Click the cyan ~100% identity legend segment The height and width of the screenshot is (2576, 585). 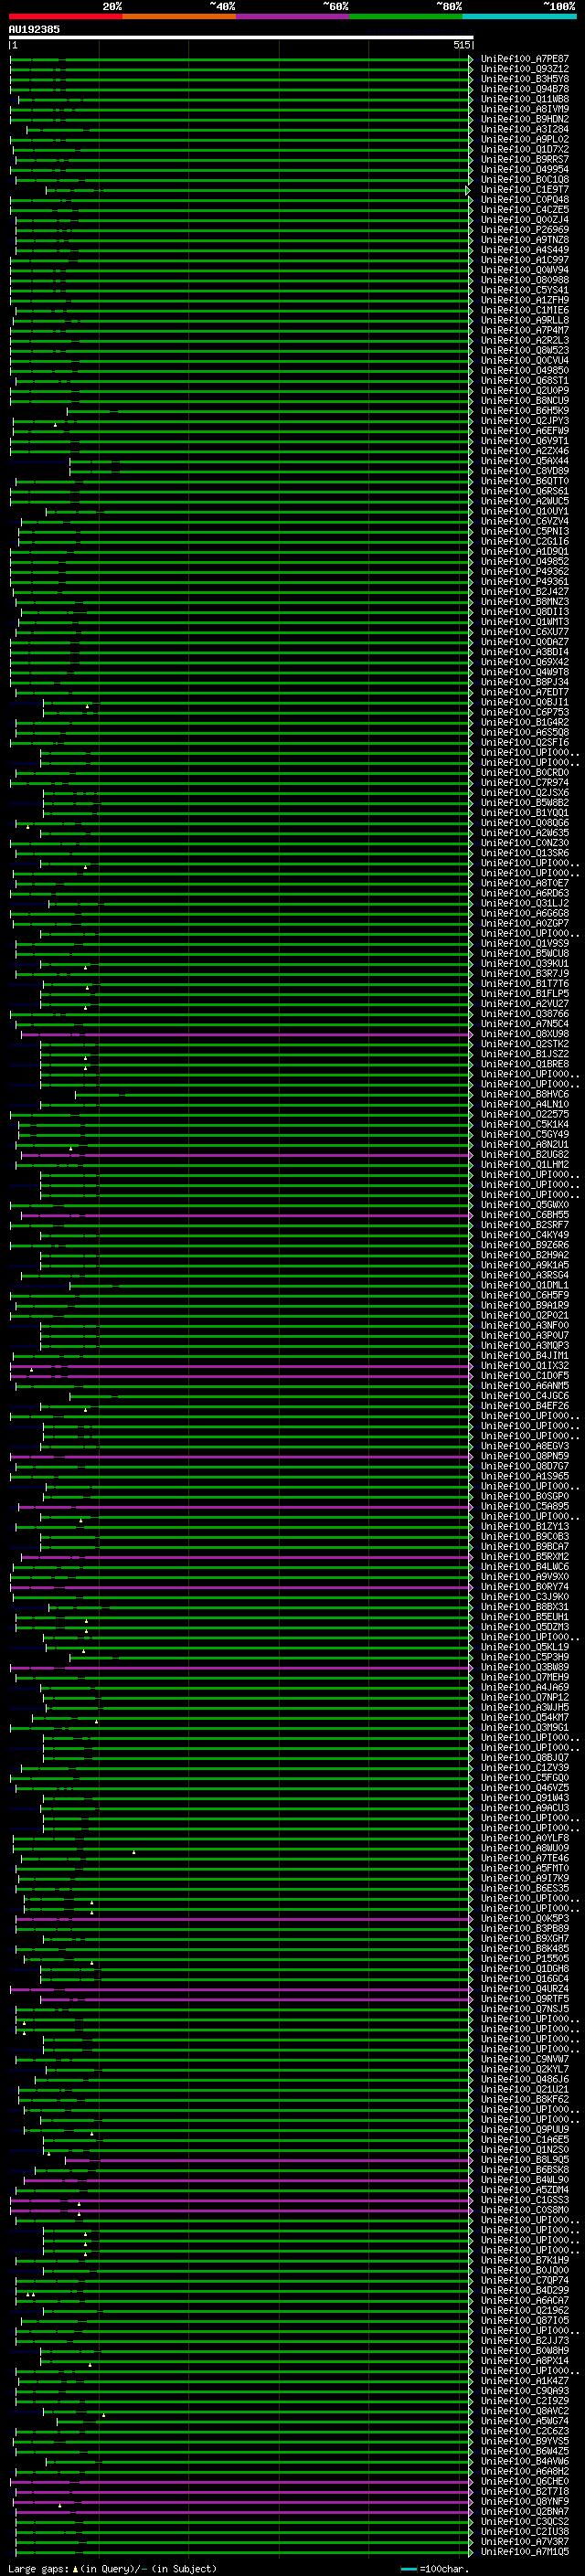(519, 17)
